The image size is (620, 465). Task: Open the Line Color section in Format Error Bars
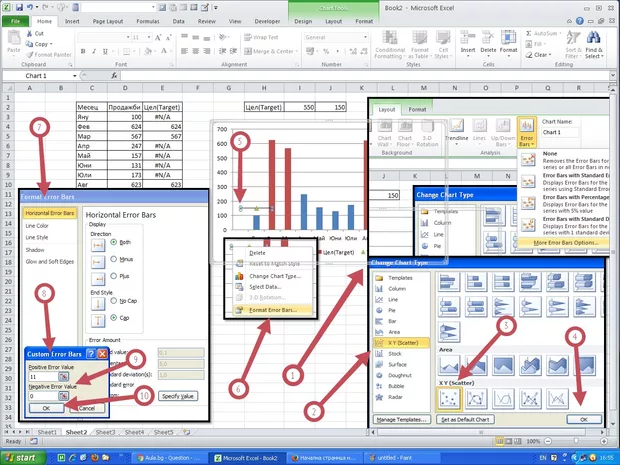coord(37,226)
